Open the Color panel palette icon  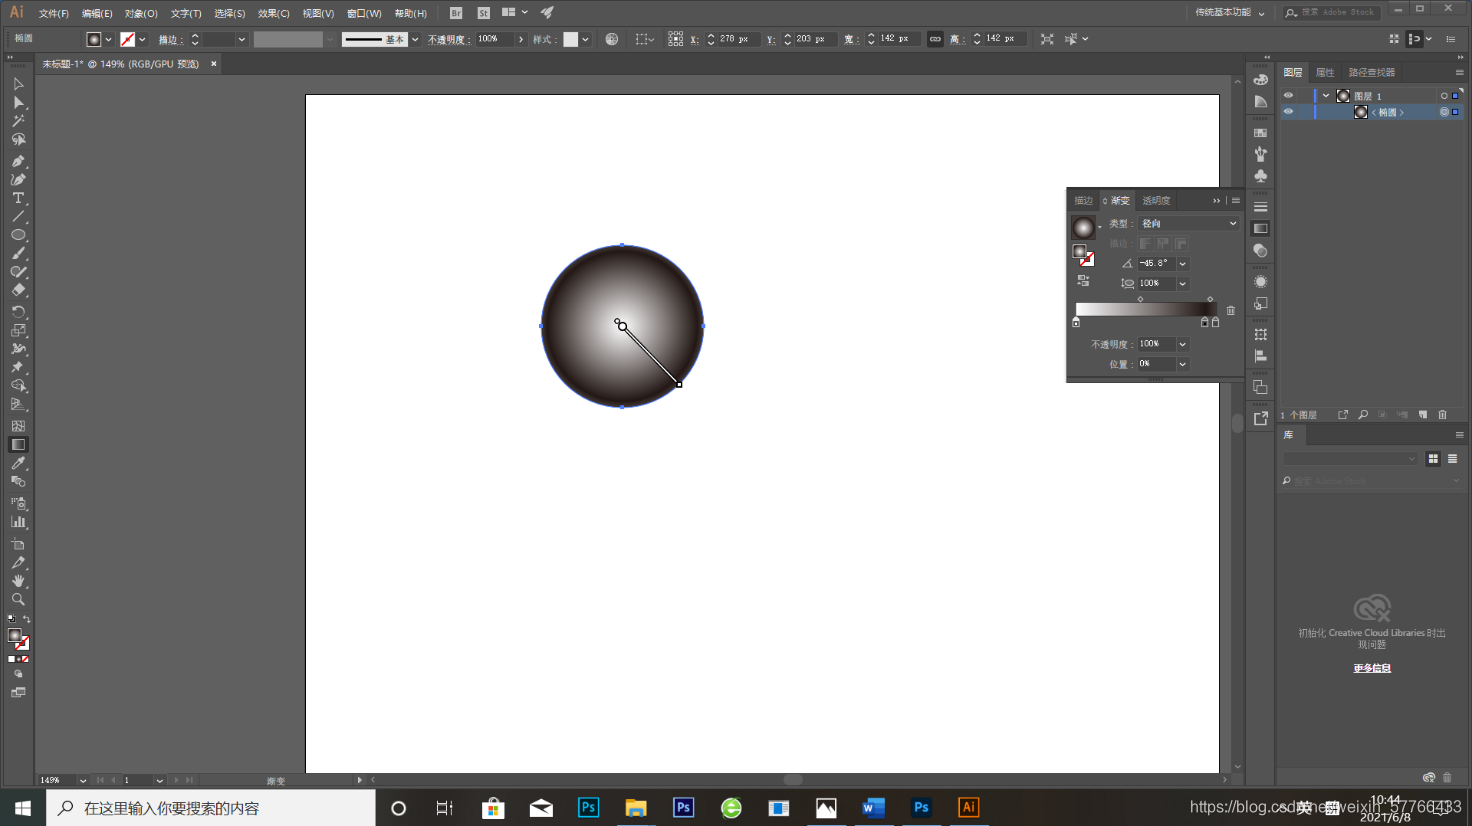coord(1260,80)
